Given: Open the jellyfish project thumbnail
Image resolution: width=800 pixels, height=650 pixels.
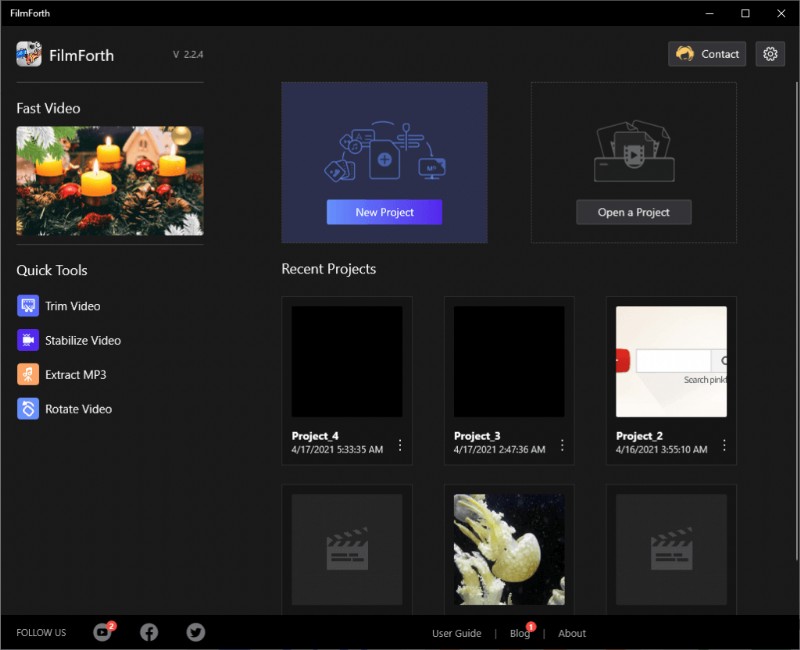Looking at the screenshot, I should (x=508, y=550).
